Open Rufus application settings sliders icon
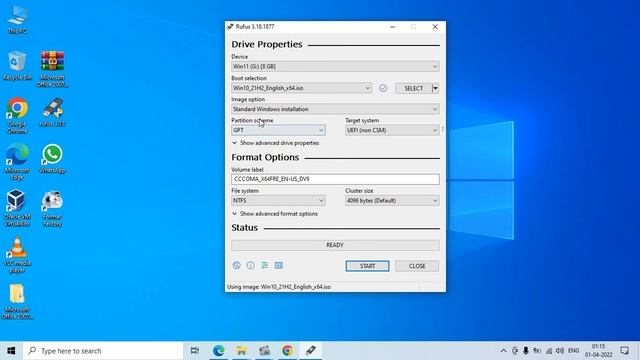640x360 pixels. 264,265
